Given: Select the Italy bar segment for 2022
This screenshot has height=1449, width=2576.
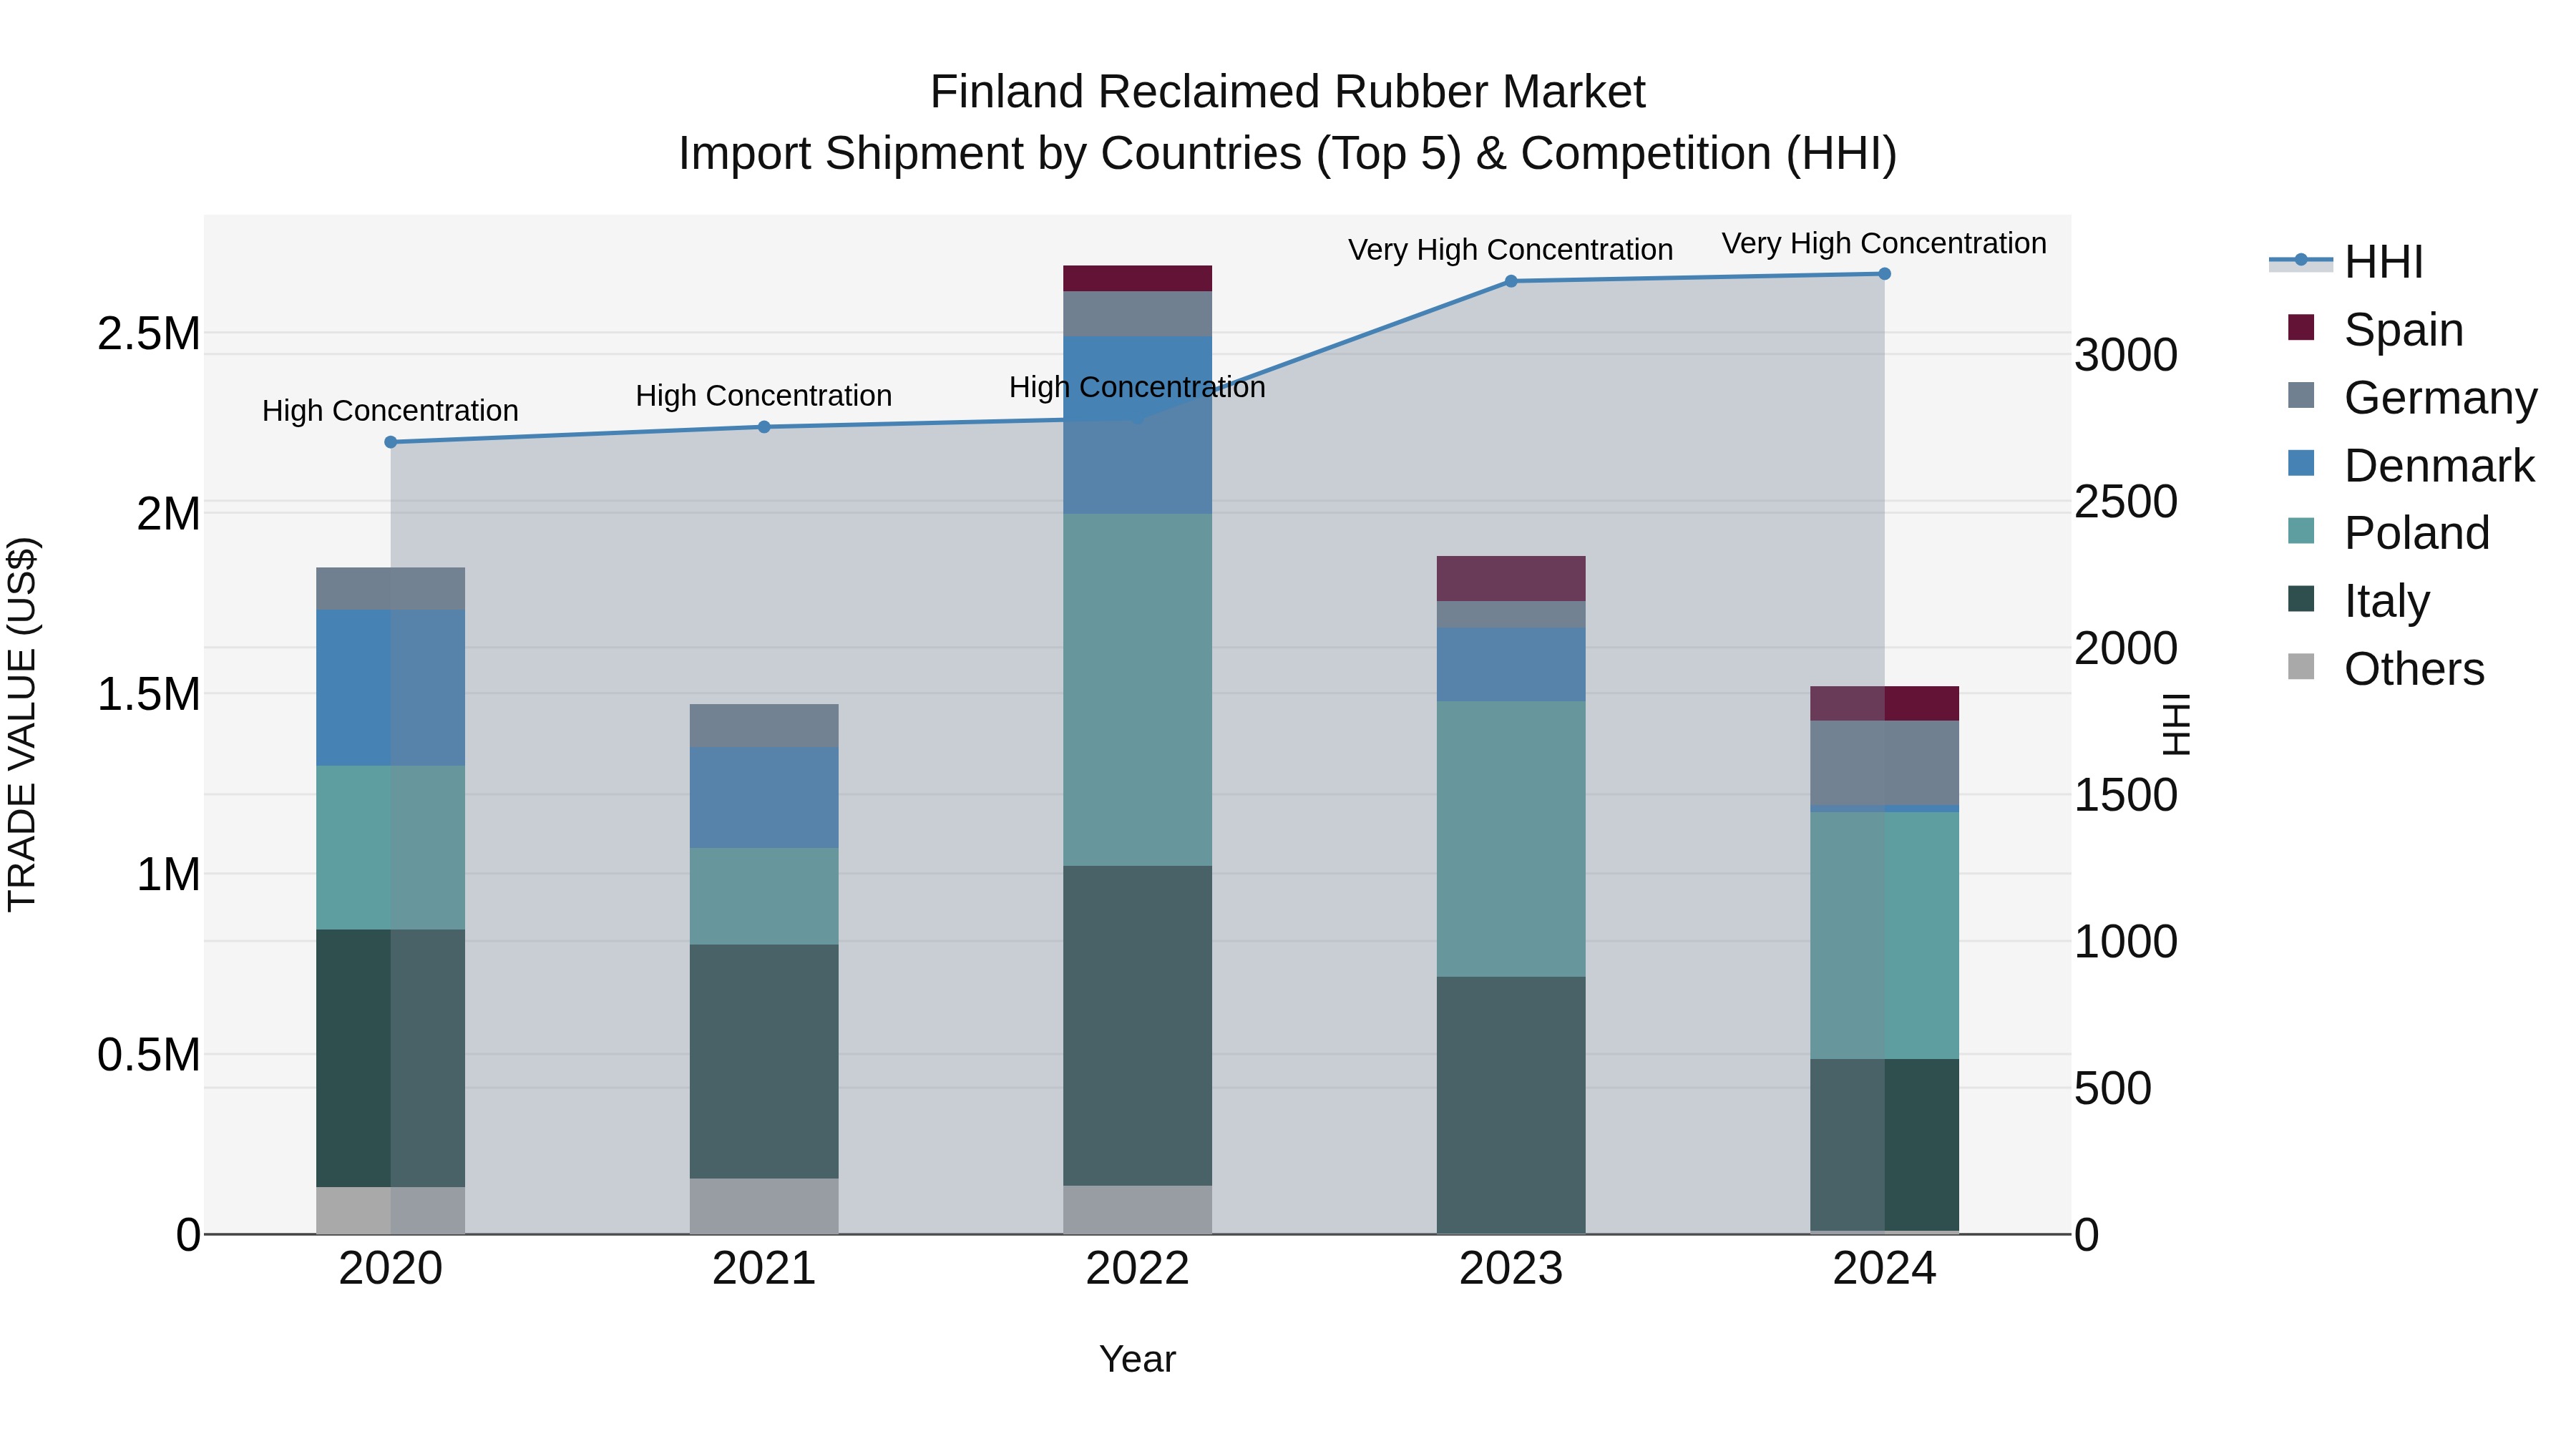Looking at the screenshot, I should tap(1137, 1026).
